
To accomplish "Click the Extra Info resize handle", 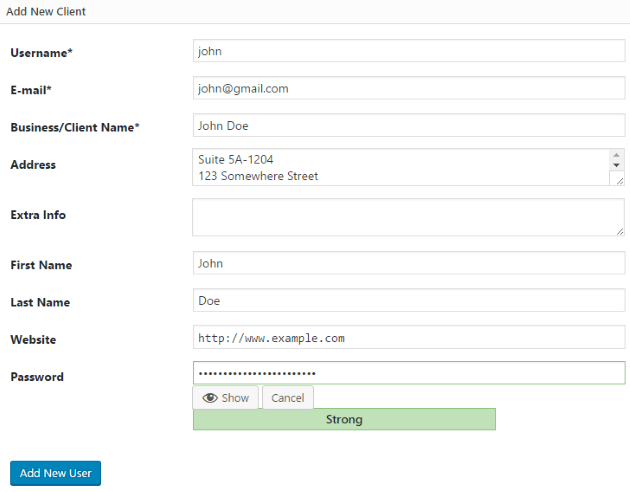I will [x=620, y=231].
